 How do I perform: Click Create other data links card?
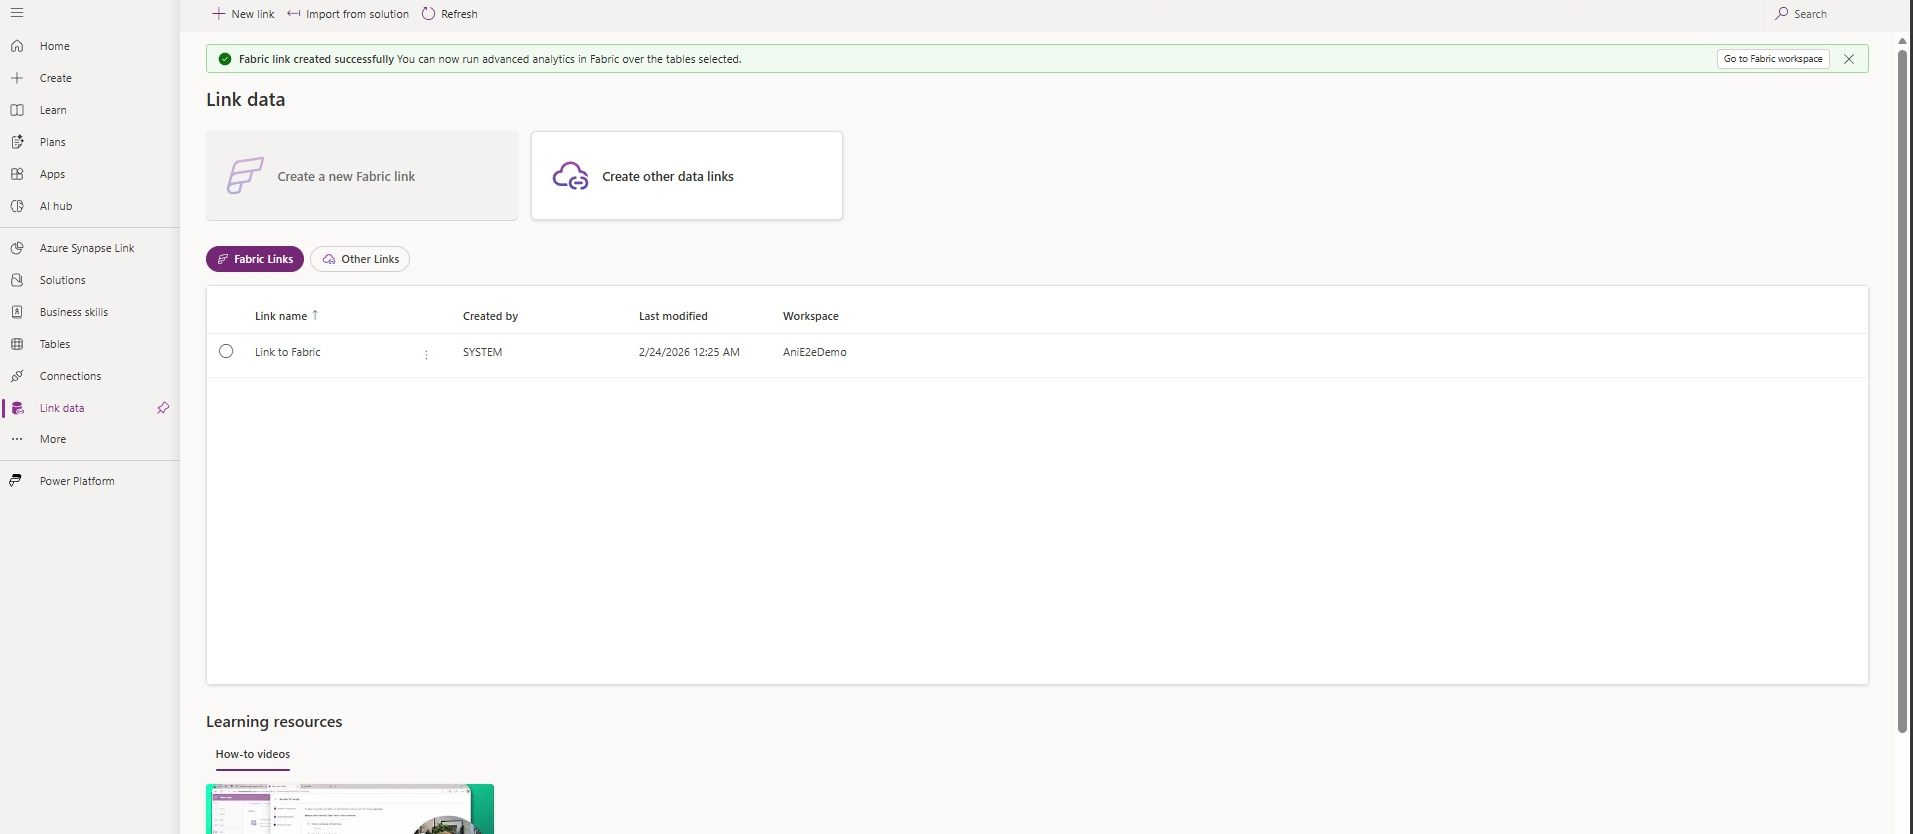[687, 176]
